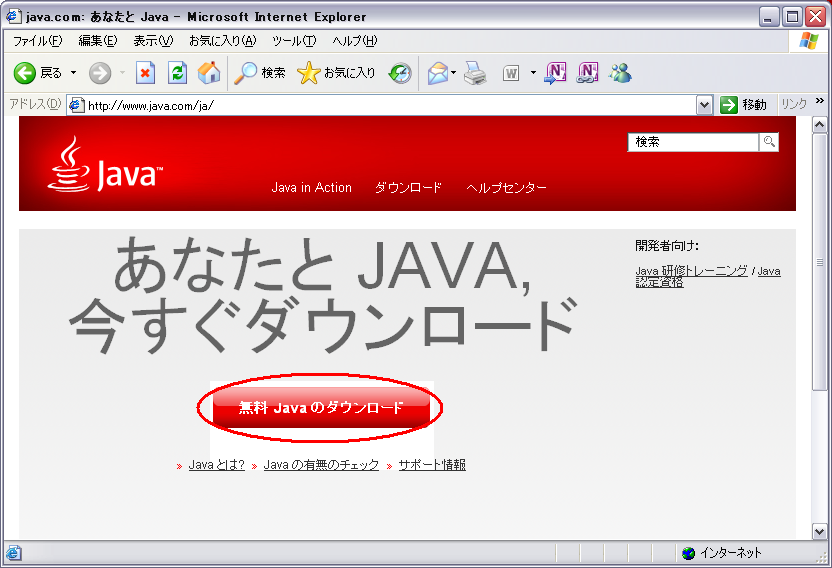Screen dimensions: 832x568
Task: Click the 開発者向け: heading text
Action: point(667,246)
